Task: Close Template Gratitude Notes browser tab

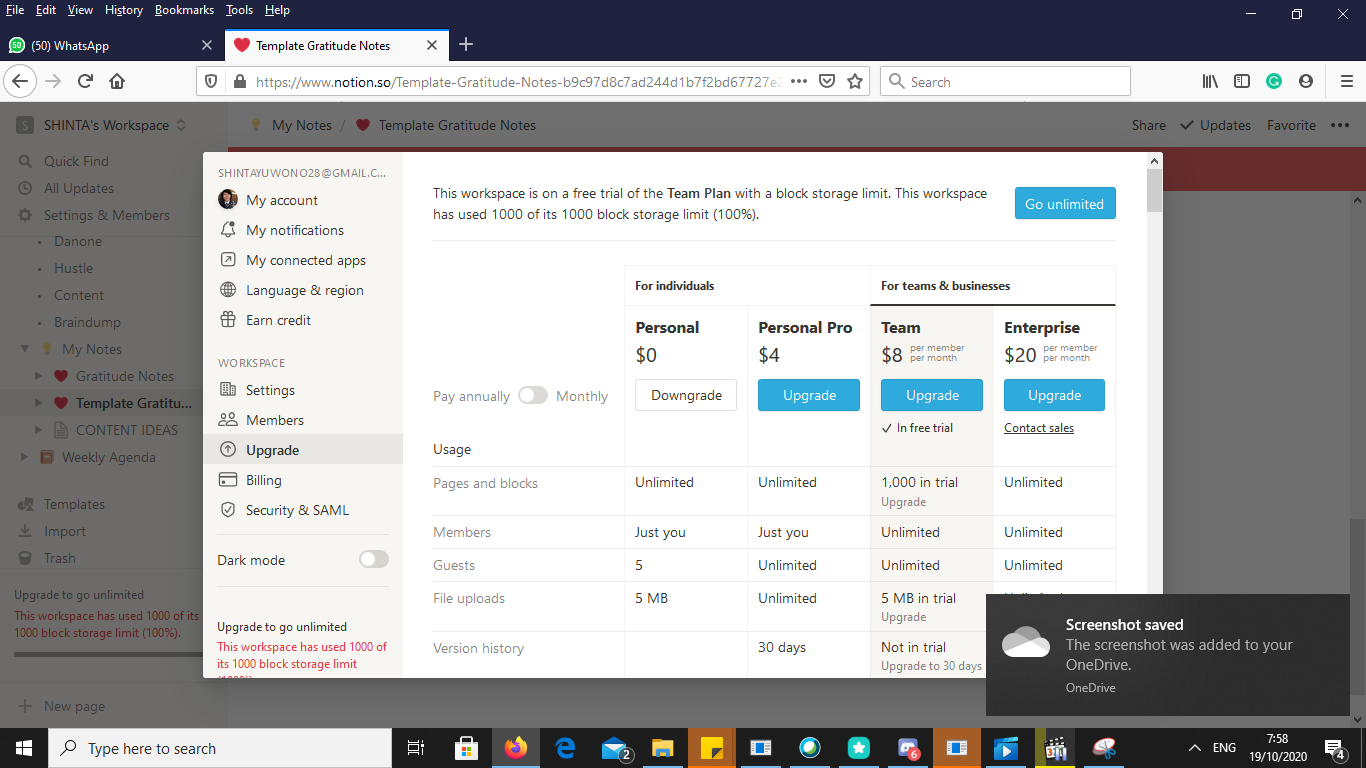Action: [x=432, y=45]
